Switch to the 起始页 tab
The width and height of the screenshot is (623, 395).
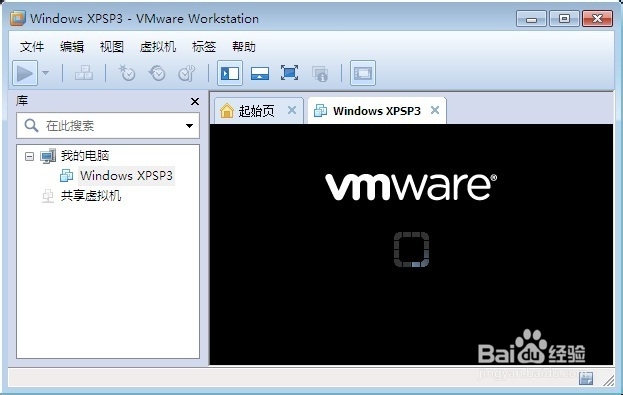point(256,111)
